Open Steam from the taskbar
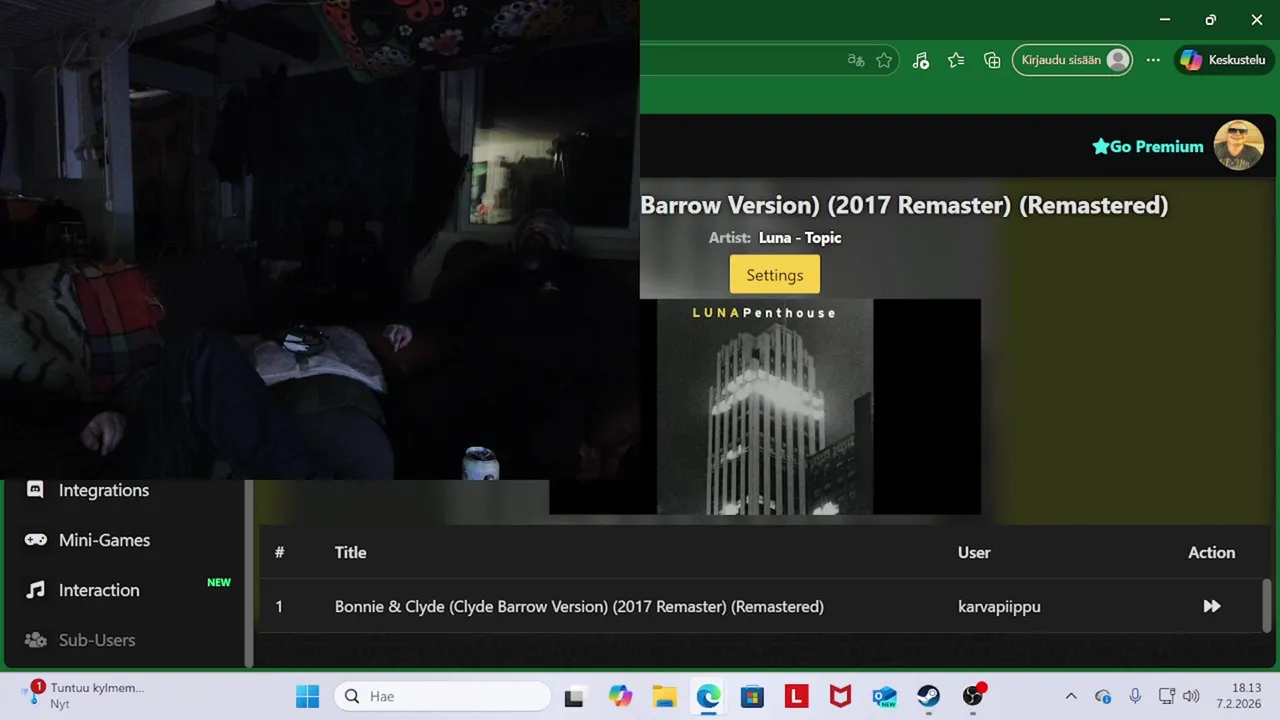This screenshot has width=1280, height=720. [x=928, y=696]
